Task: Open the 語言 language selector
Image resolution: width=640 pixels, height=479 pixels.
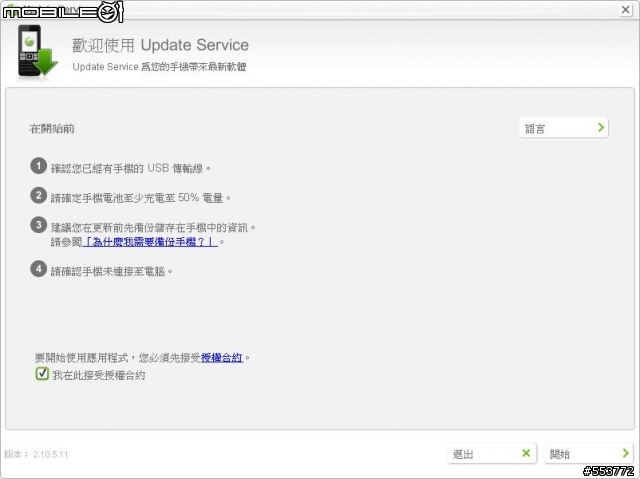Action: point(564,128)
